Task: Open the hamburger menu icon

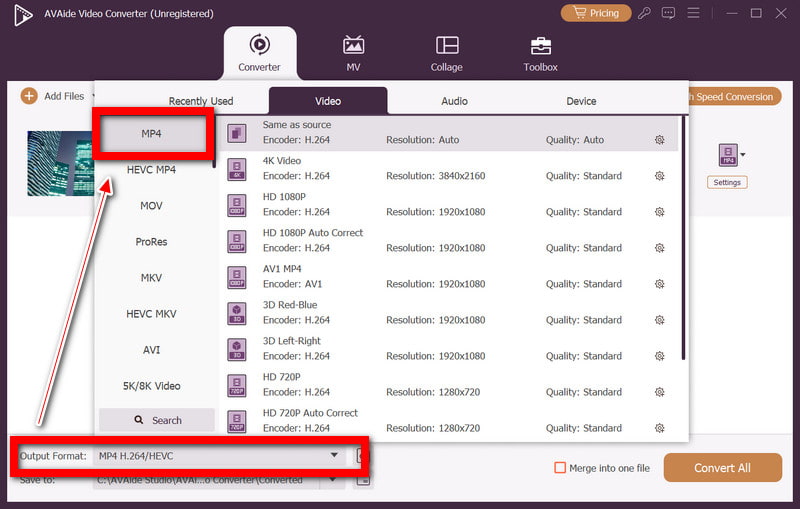Action: 693,13
